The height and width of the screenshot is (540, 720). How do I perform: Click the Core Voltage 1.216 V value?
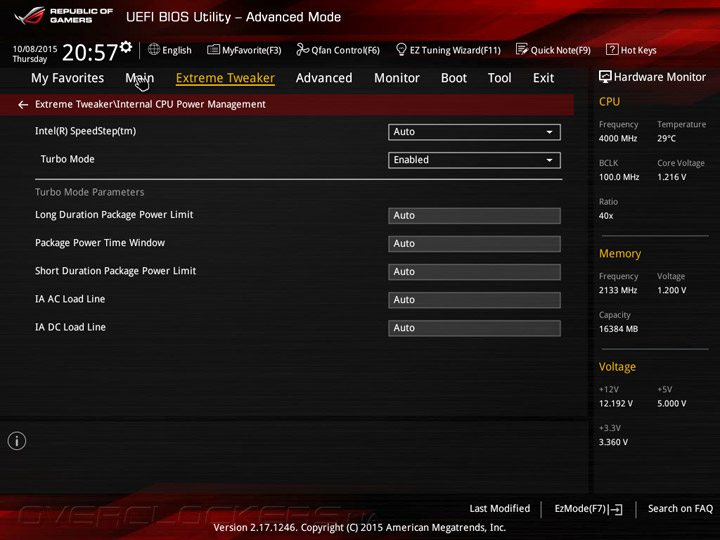coord(672,177)
